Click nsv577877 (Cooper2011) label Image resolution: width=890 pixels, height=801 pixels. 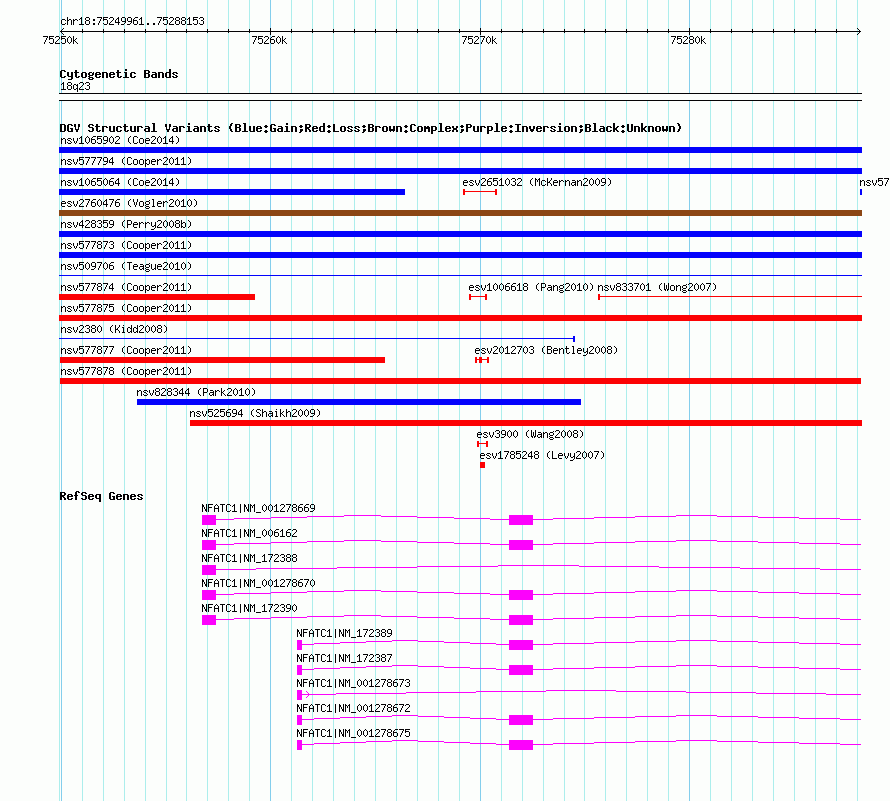(126, 350)
